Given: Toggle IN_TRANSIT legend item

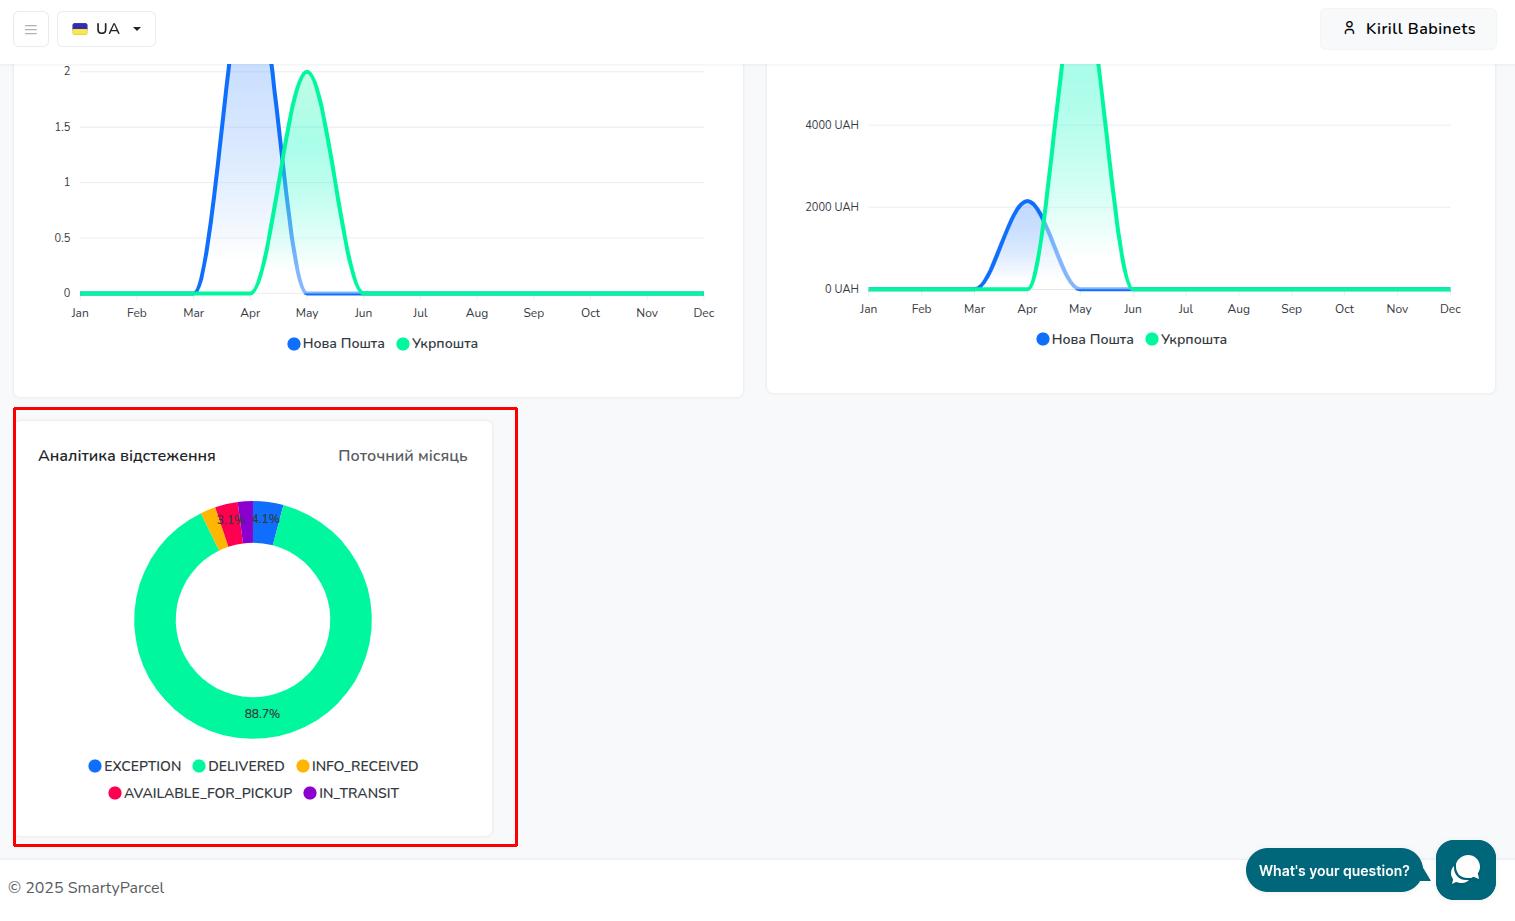Looking at the screenshot, I should [x=351, y=793].
